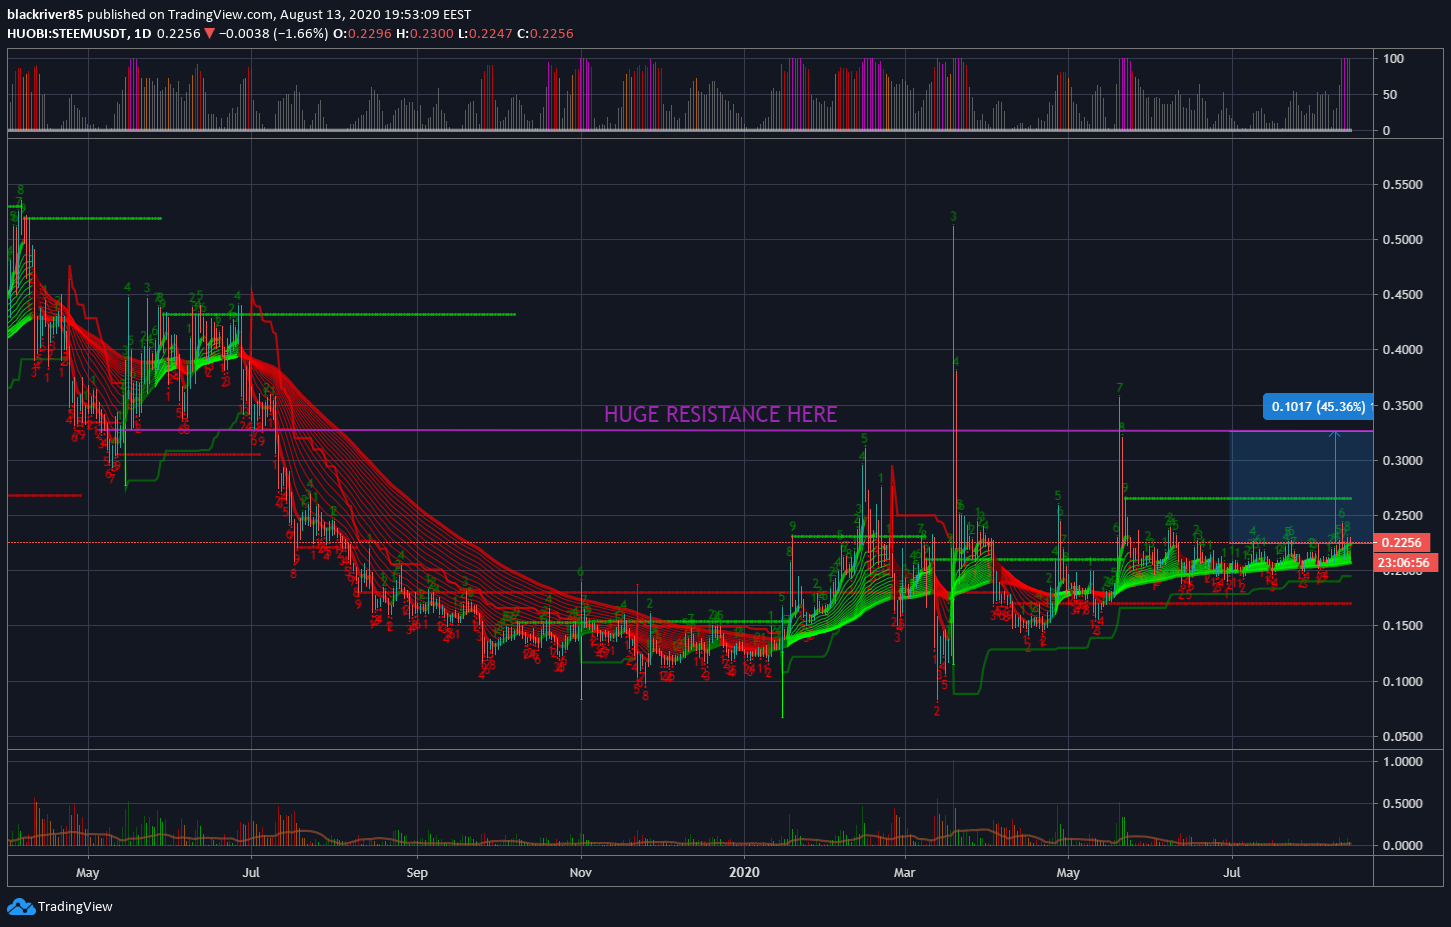
Task: Click the current price tag 0.2256
Action: pyautogui.click(x=1402, y=543)
